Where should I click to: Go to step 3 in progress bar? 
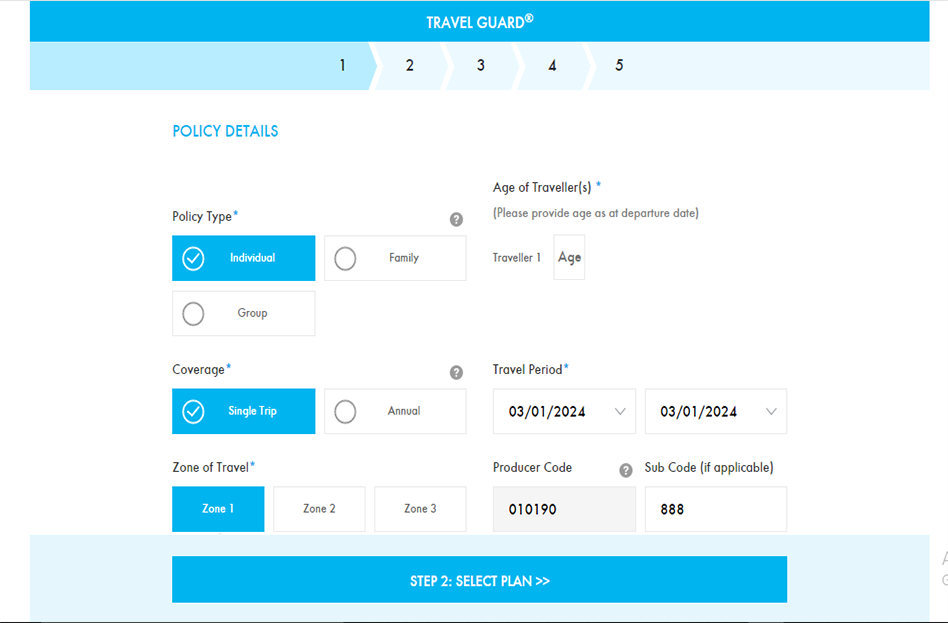[x=481, y=65]
